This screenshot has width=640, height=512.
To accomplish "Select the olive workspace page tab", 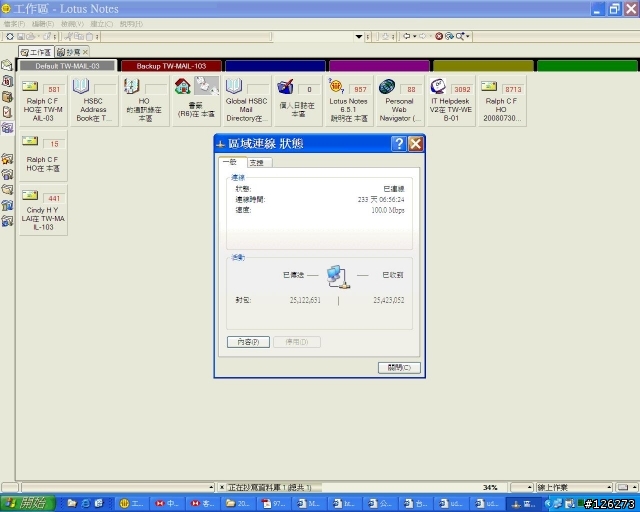I will pos(483,66).
